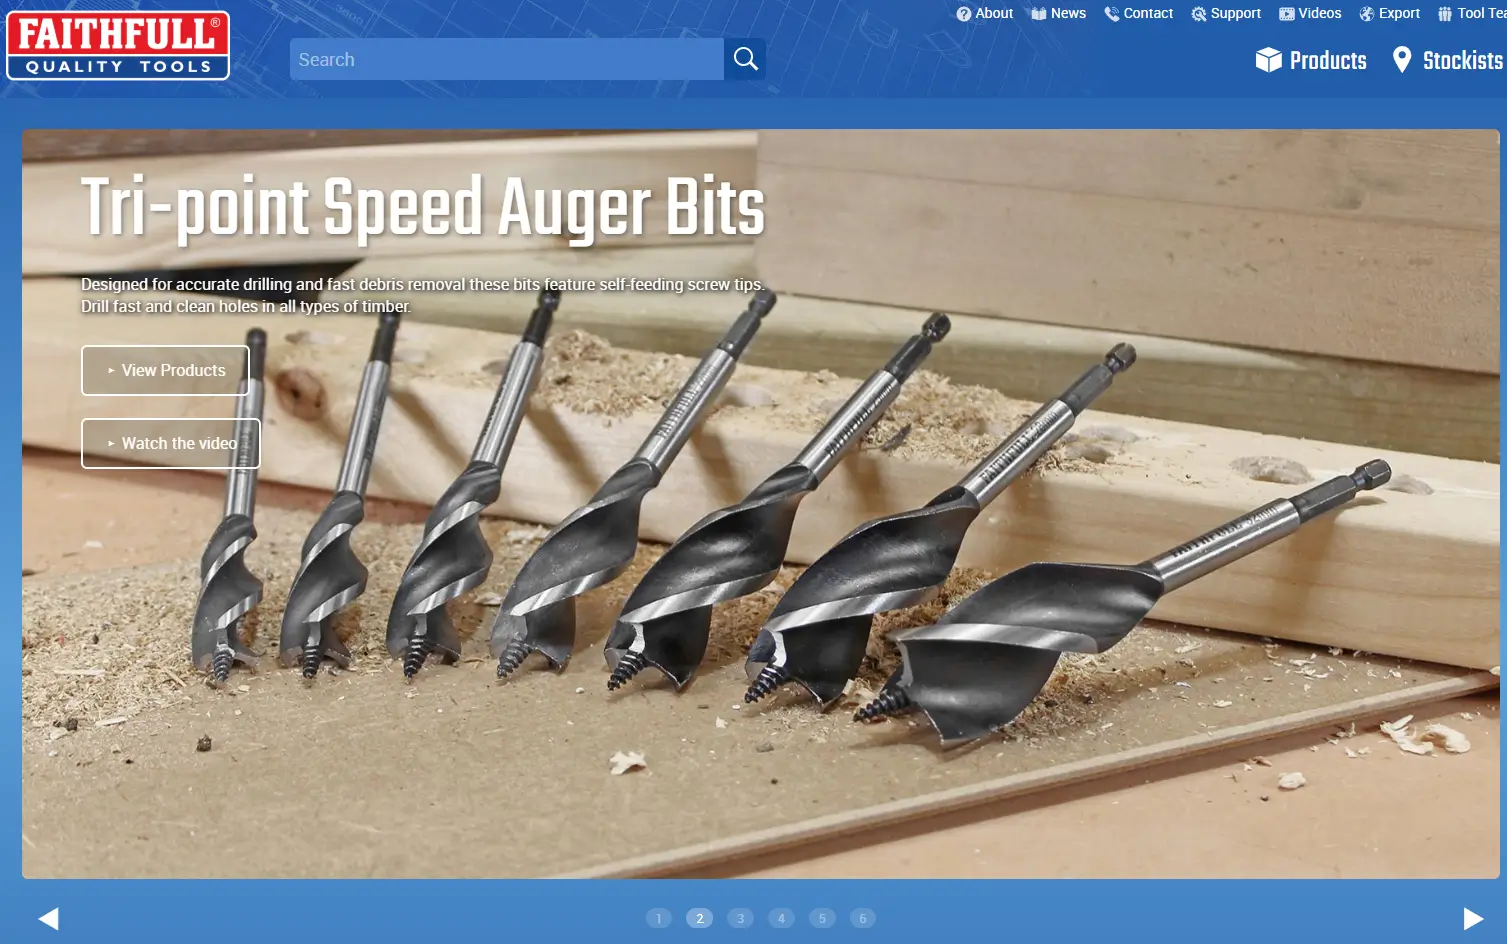Type in the Search input field
The image size is (1507, 944).
[506, 59]
